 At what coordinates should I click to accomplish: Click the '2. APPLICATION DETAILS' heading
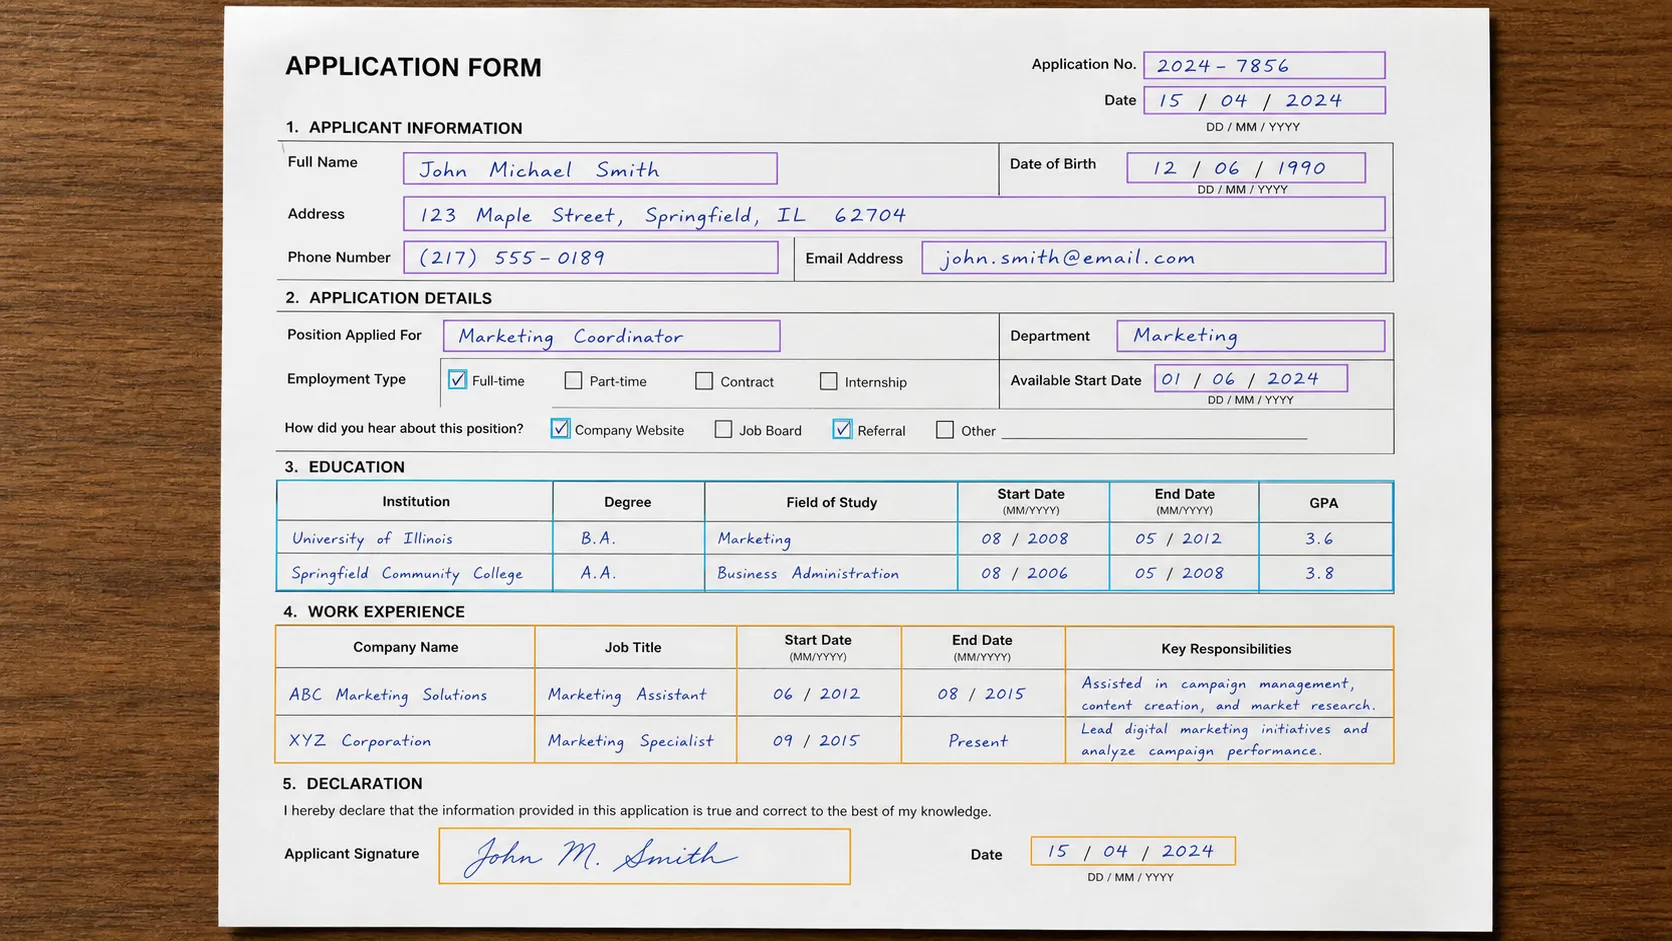coord(388,298)
